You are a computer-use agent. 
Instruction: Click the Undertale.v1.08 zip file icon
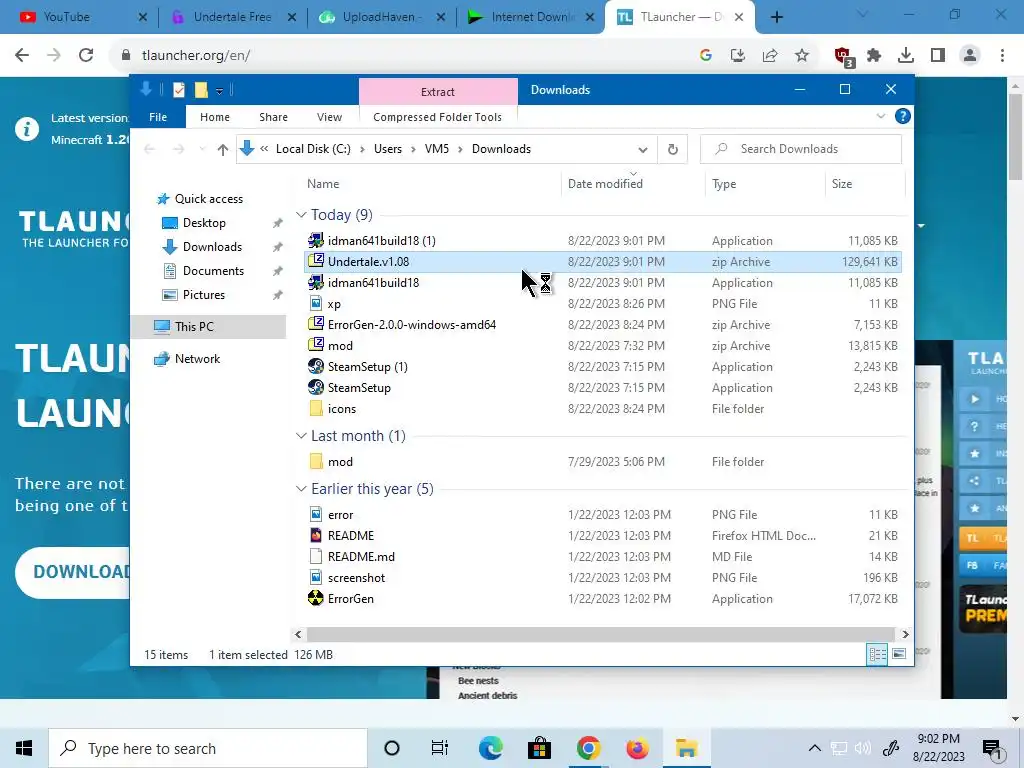(x=316, y=261)
